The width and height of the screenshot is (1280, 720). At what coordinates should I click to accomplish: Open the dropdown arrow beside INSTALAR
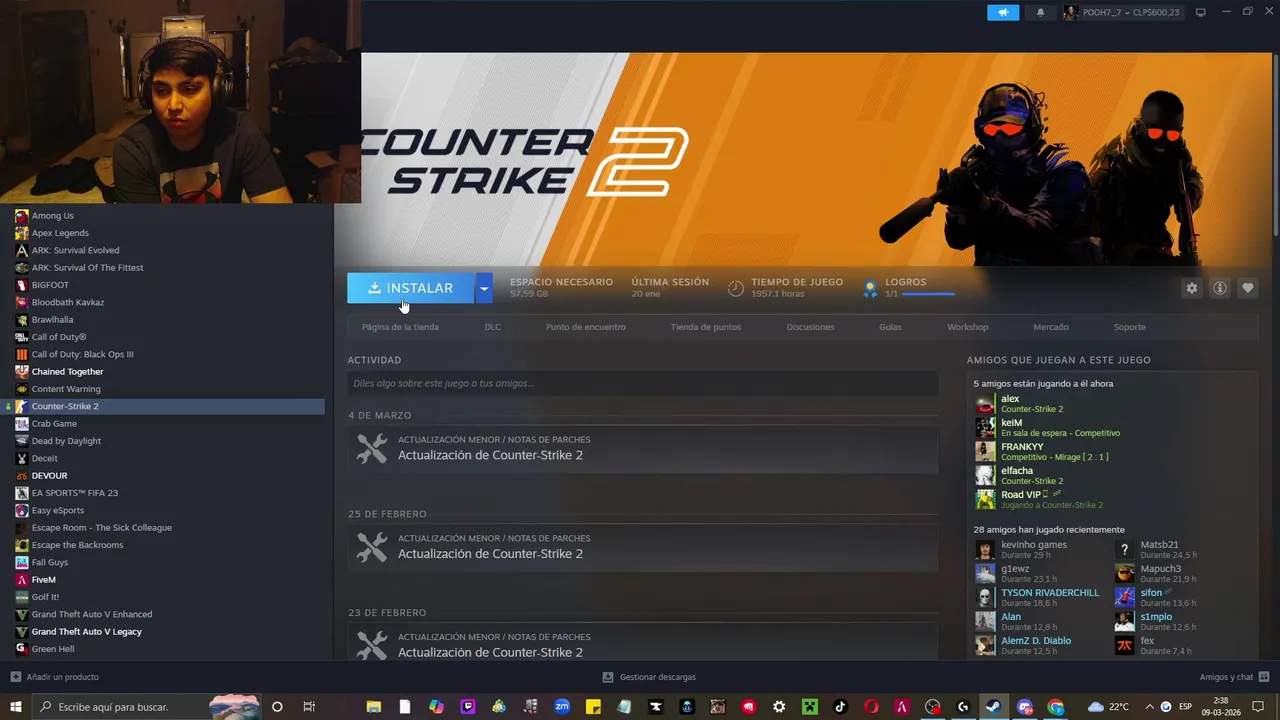[x=484, y=288]
